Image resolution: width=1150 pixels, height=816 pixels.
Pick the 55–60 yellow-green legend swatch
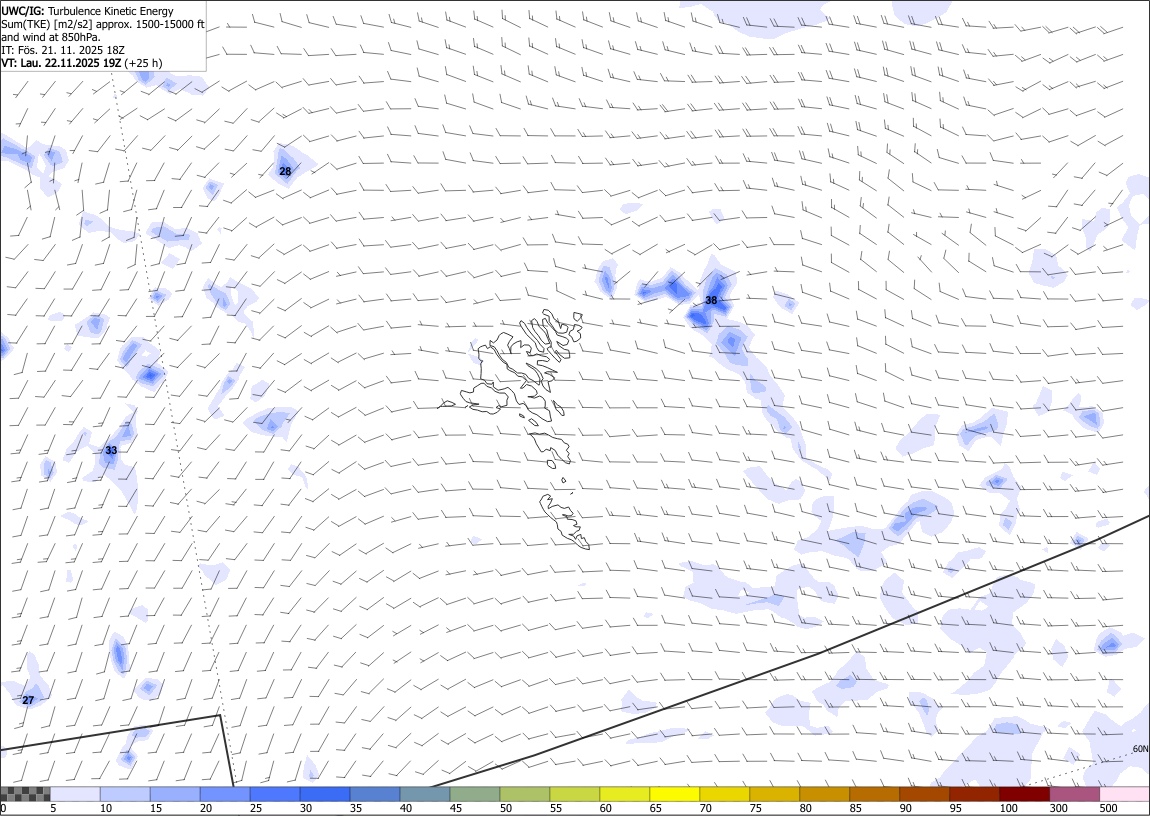(574, 794)
